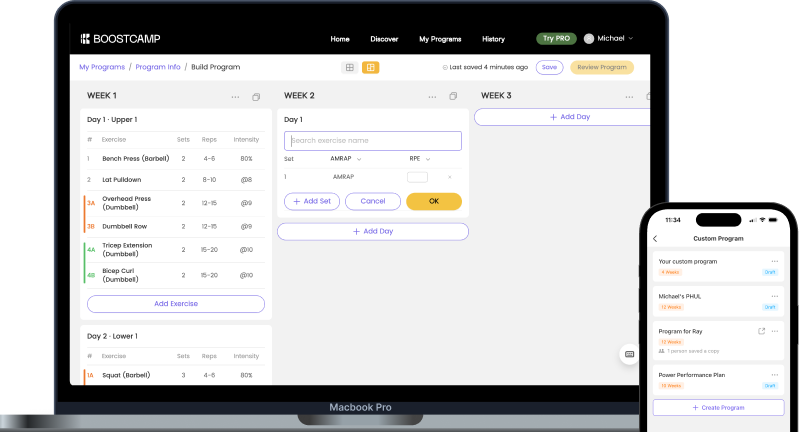Click the Boostcamp logo
The width and height of the screenshot is (800, 432).
click(x=120, y=39)
